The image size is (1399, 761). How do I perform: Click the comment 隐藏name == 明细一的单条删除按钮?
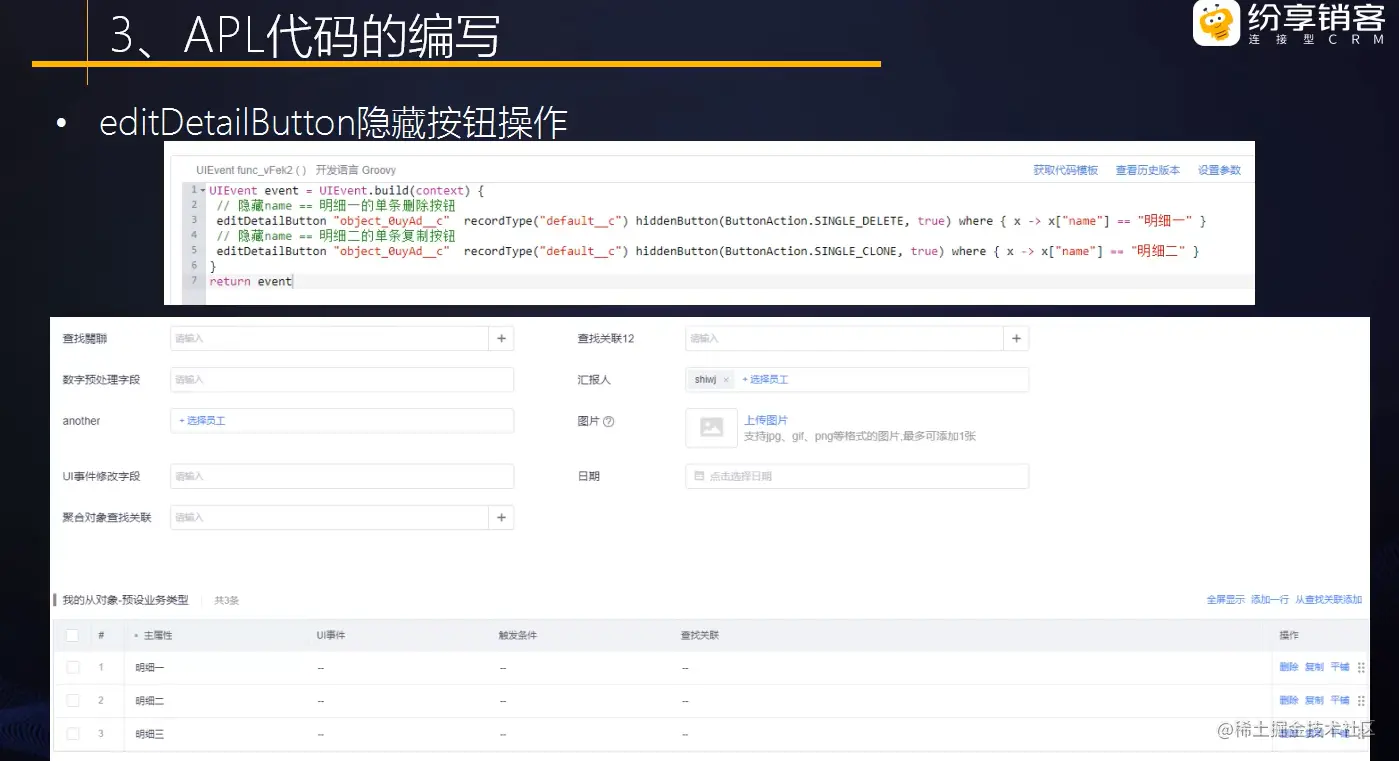click(336, 205)
